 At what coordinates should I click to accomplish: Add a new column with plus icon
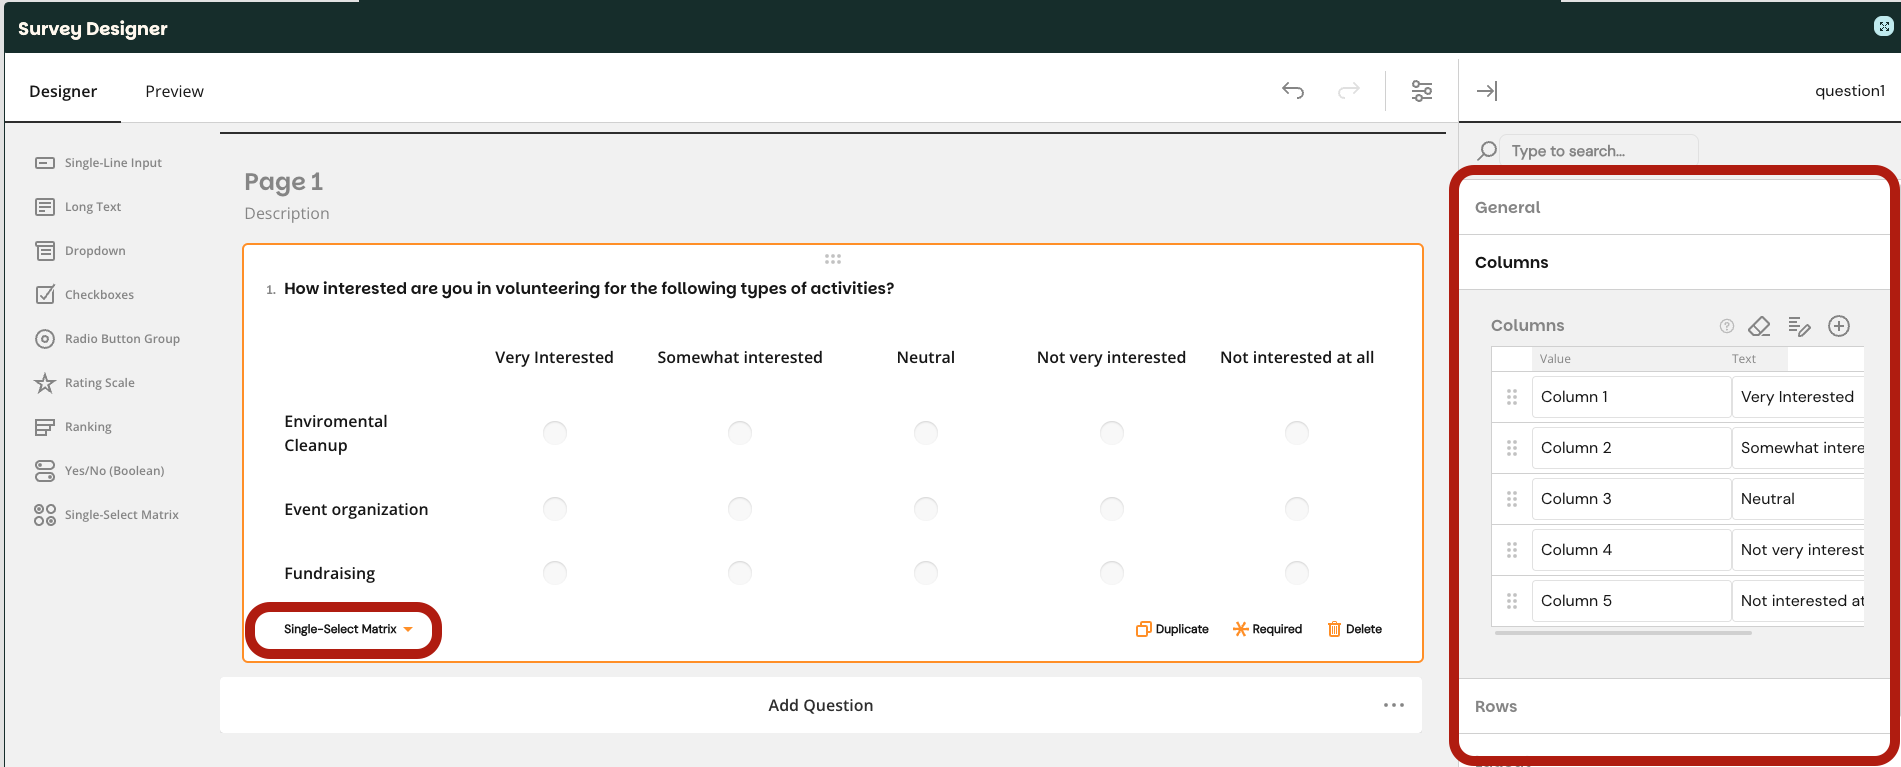(x=1838, y=326)
